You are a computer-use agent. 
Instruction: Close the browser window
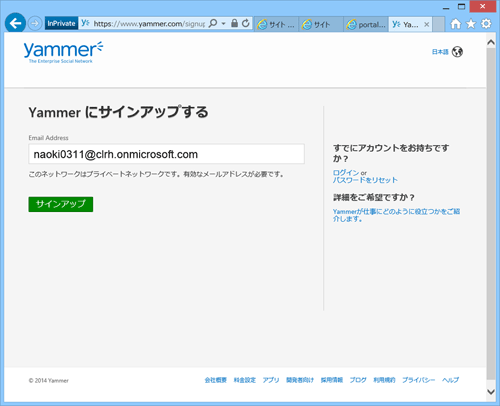[482, 7]
